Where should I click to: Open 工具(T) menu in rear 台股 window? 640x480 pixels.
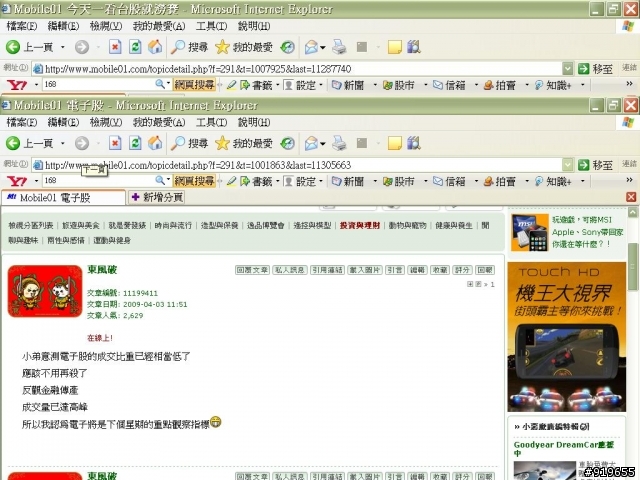point(211,26)
